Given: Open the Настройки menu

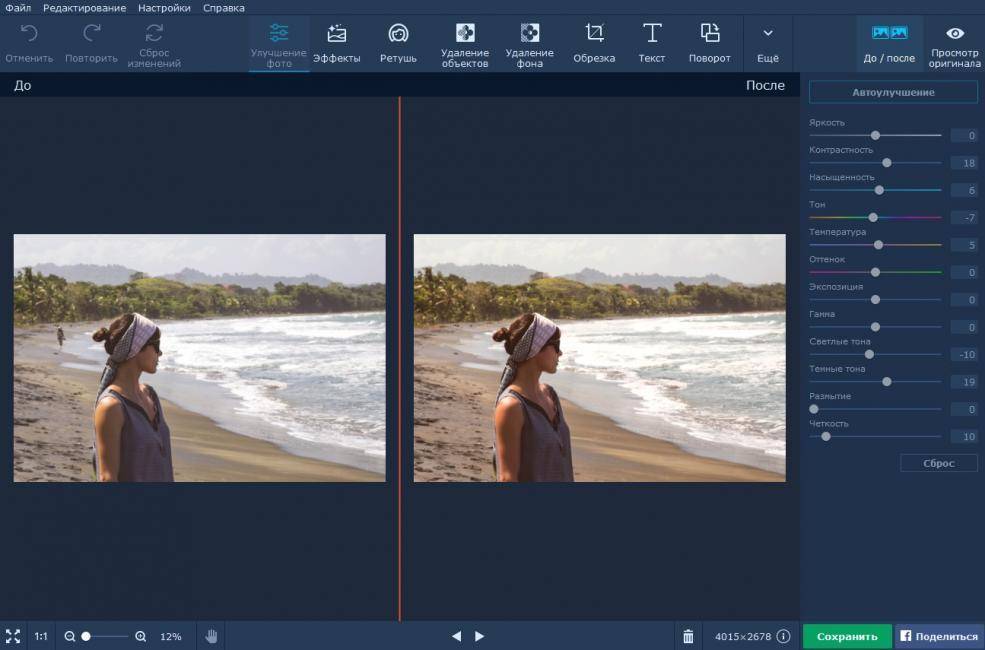Looking at the screenshot, I should [164, 8].
